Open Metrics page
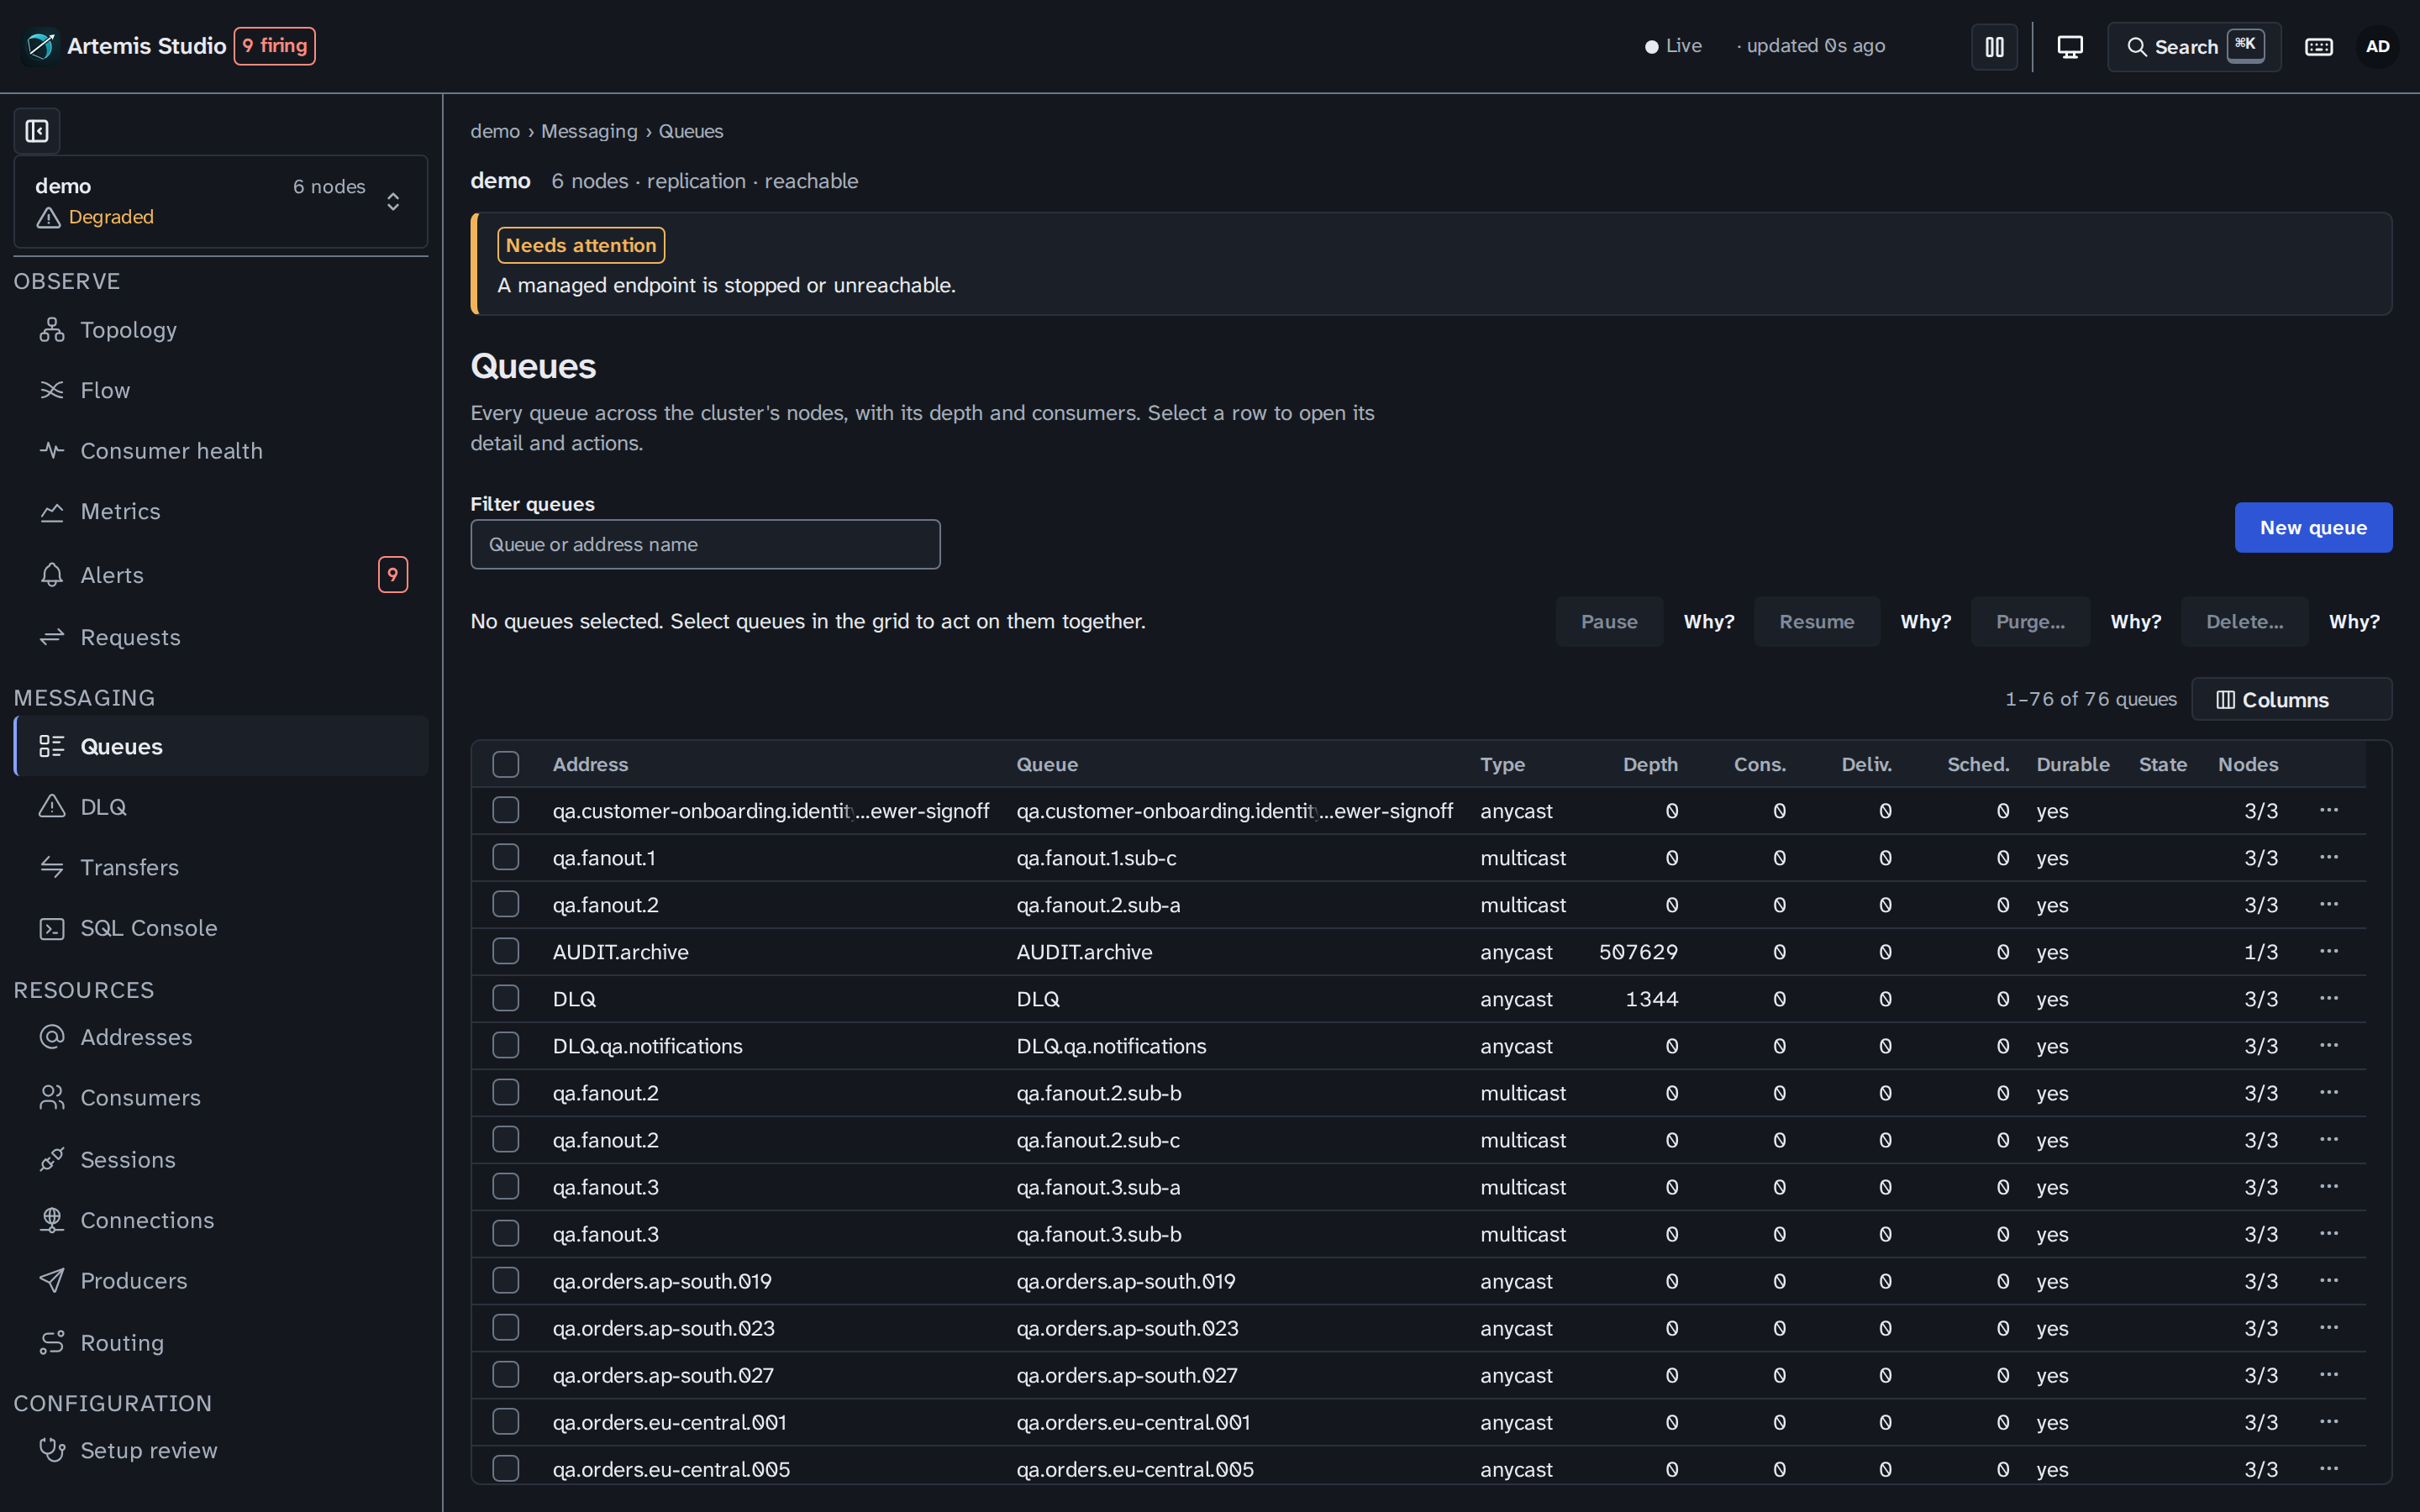This screenshot has width=2420, height=1512. click(221, 511)
